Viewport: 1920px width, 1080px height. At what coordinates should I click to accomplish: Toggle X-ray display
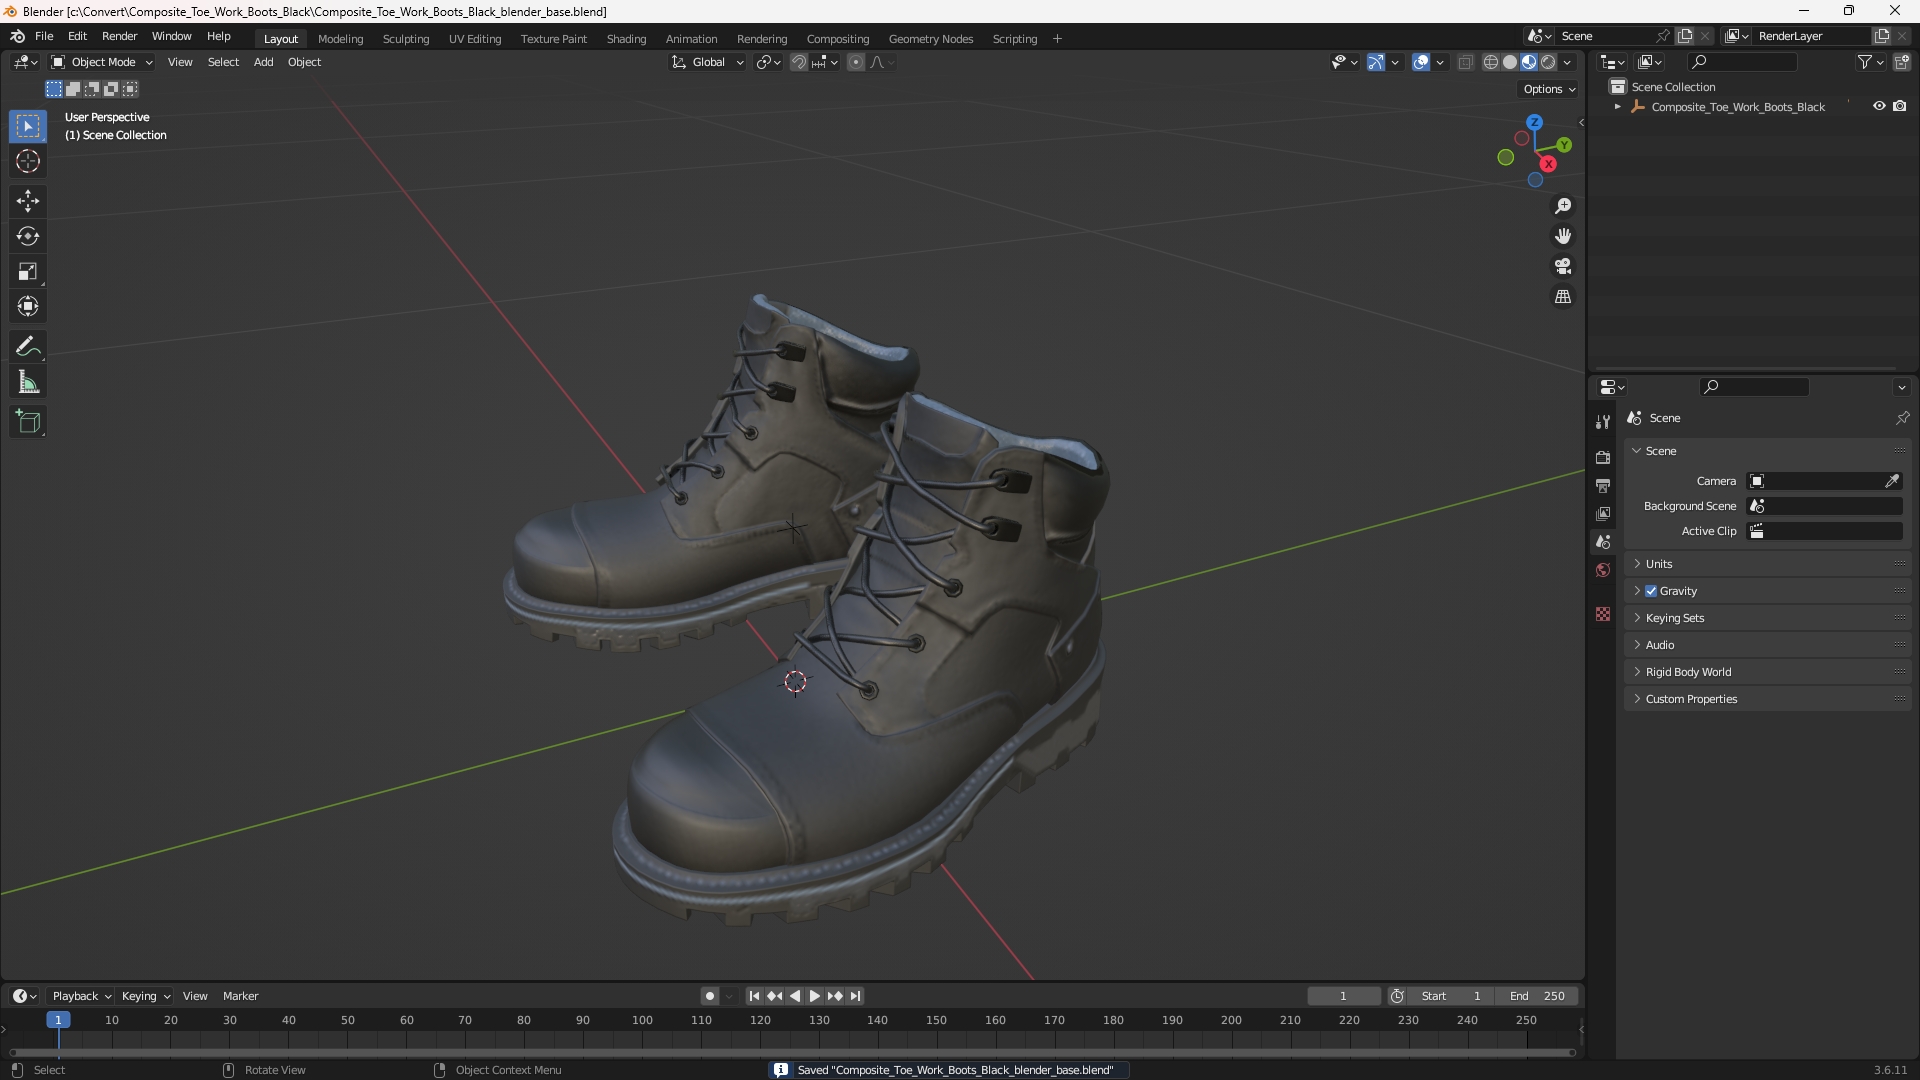click(x=1466, y=62)
